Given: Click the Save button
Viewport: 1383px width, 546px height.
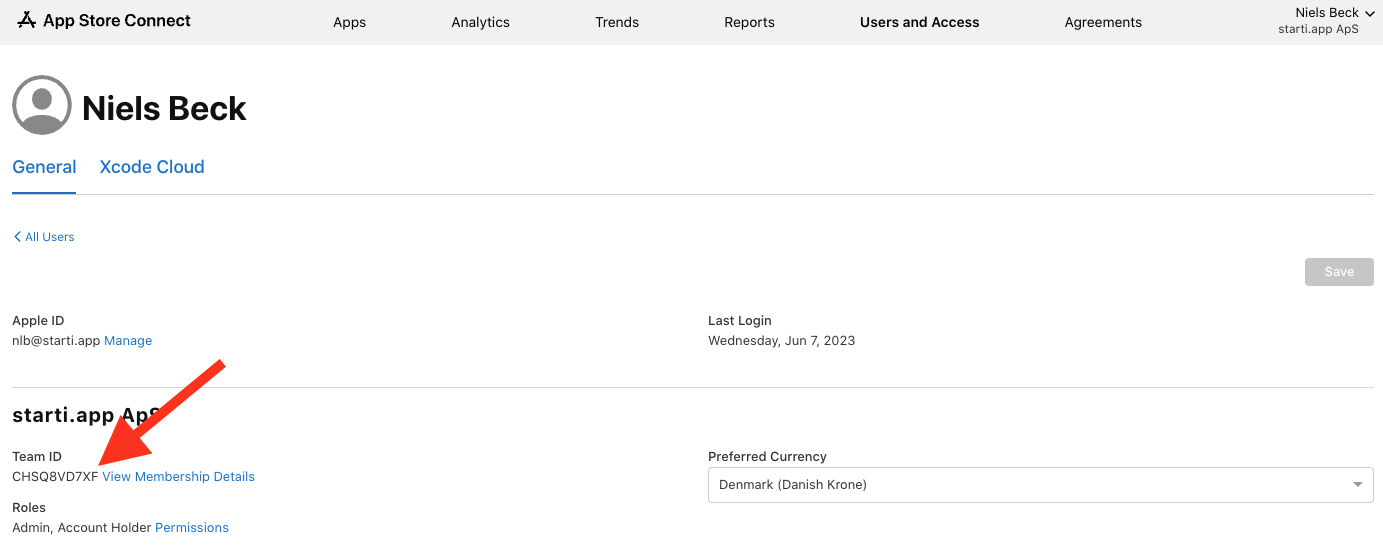Looking at the screenshot, I should 1339,272.
